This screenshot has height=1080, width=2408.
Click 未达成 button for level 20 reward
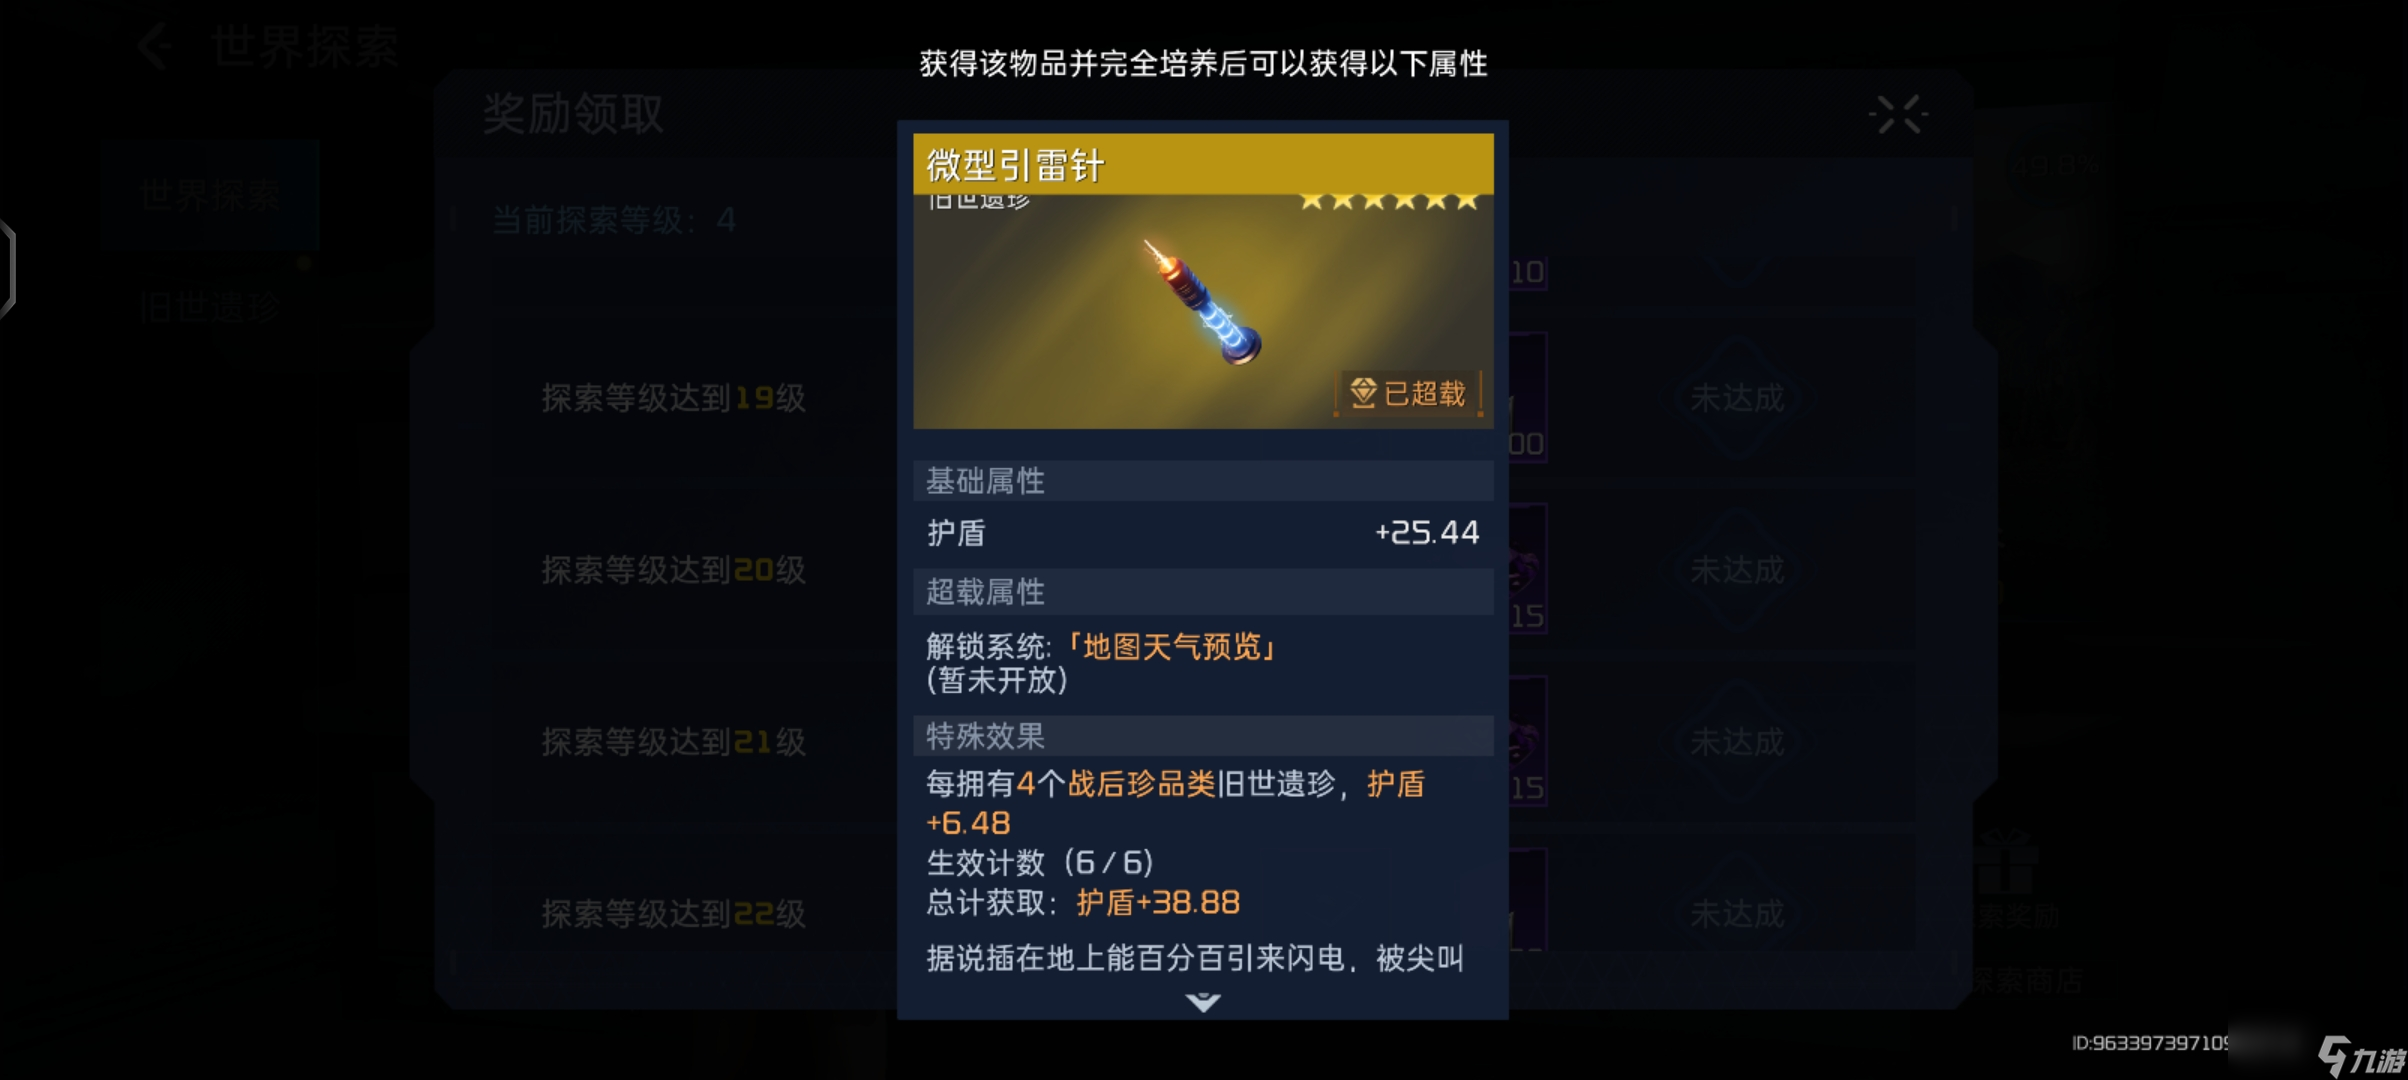click(x=1737, y=570)
